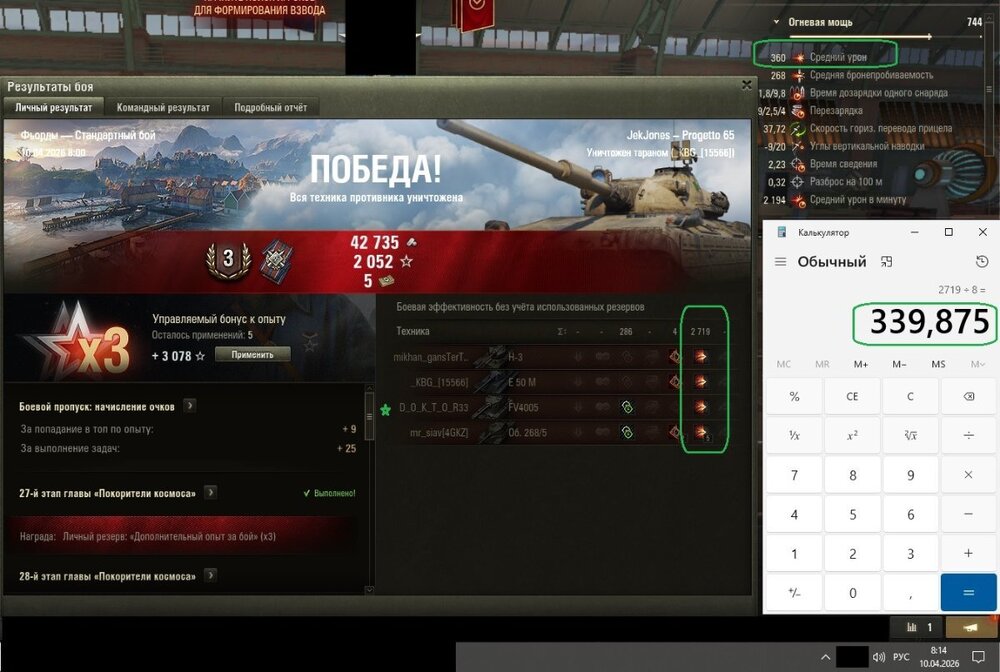Click the decimal comma key
This screenshot has height=672, width=1000.
[910, 593]
